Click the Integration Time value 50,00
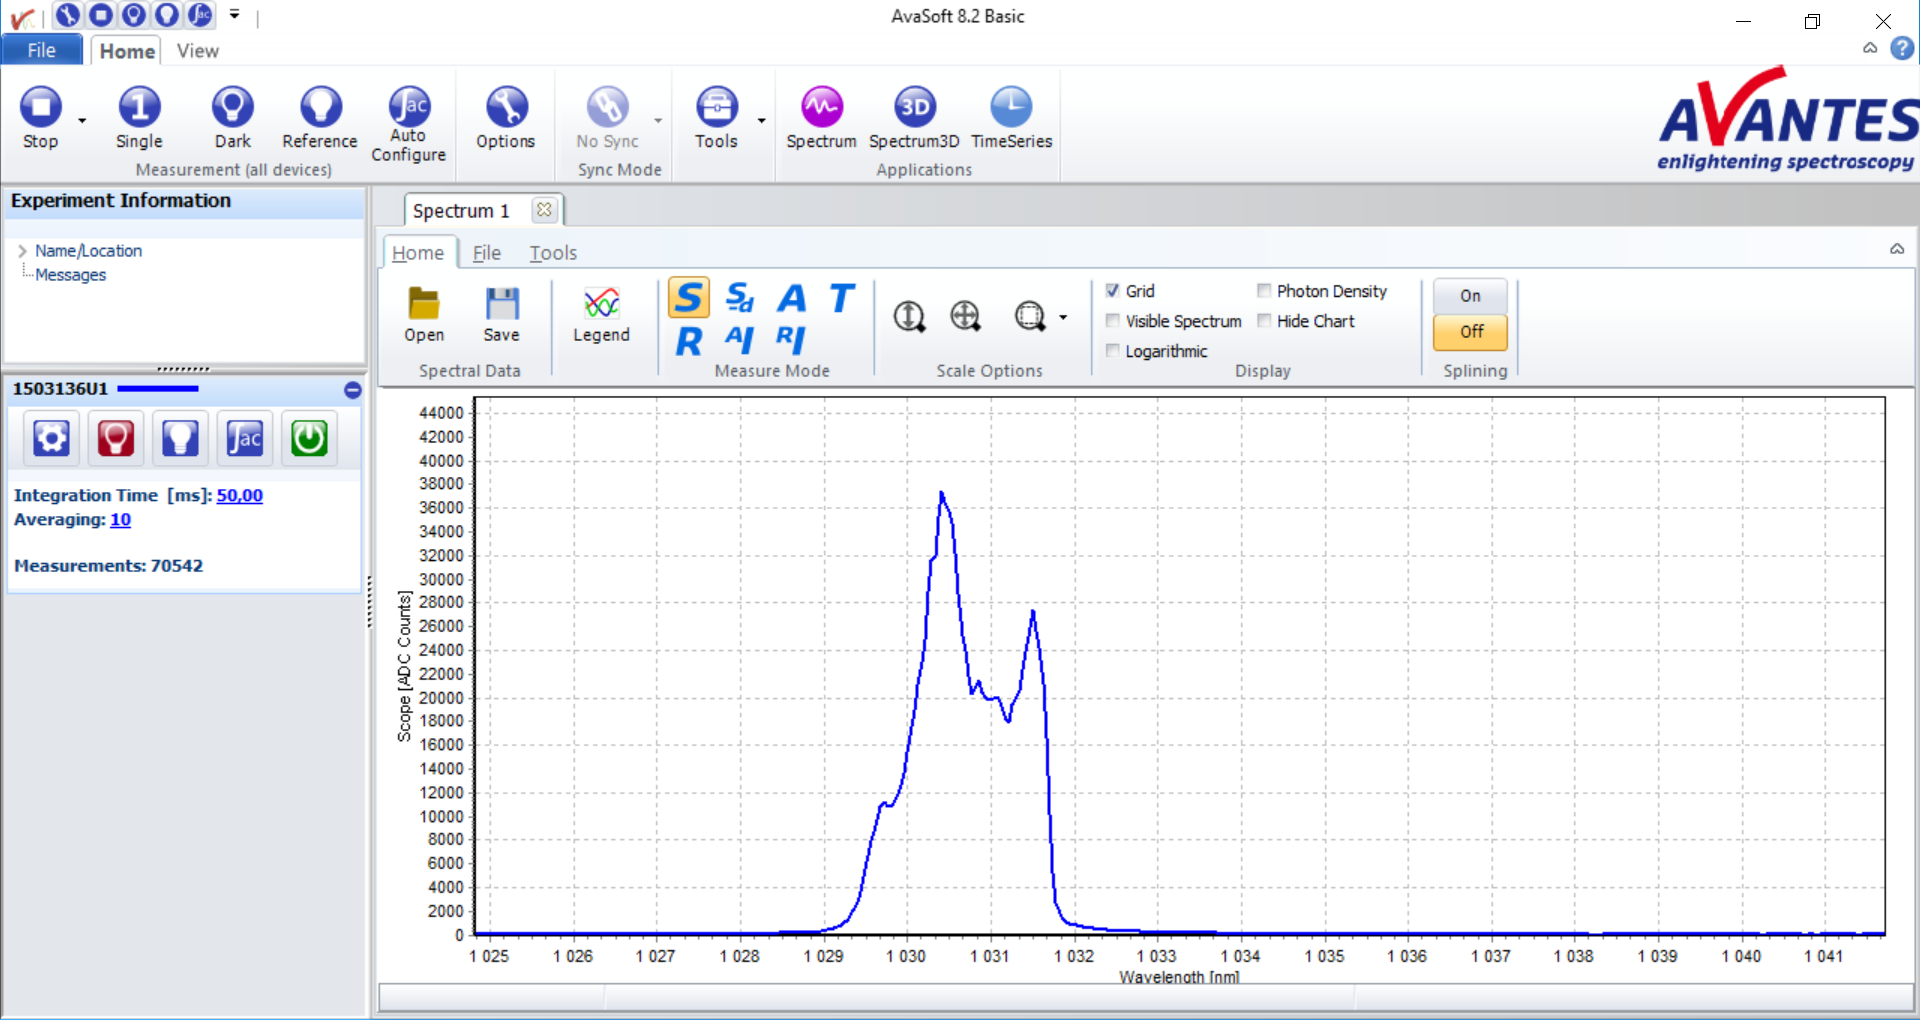 coord(239,495)
